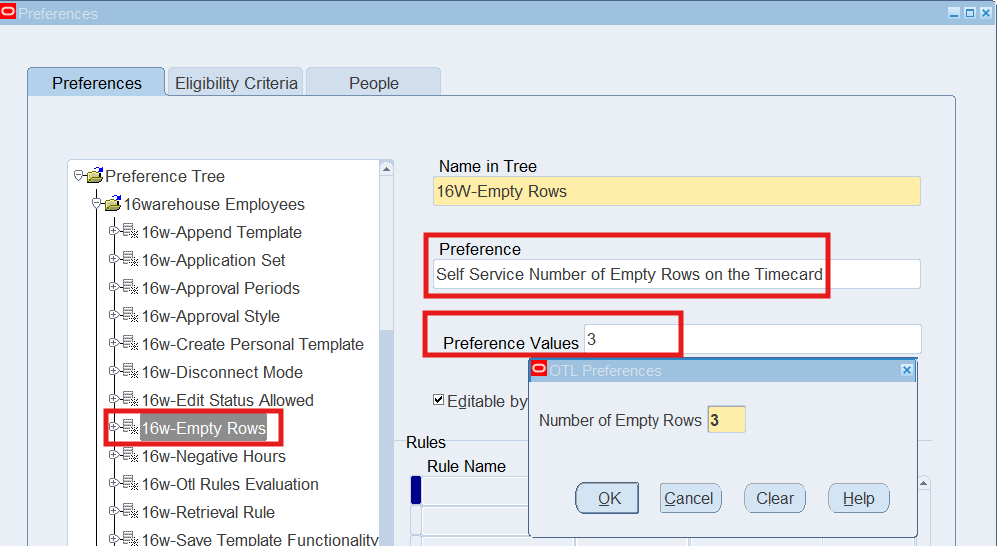Image resolution: width=1000 pixels, height=546 pixels.
Task: Click the Cancel button in the dialog
Action: click(690, 498)
